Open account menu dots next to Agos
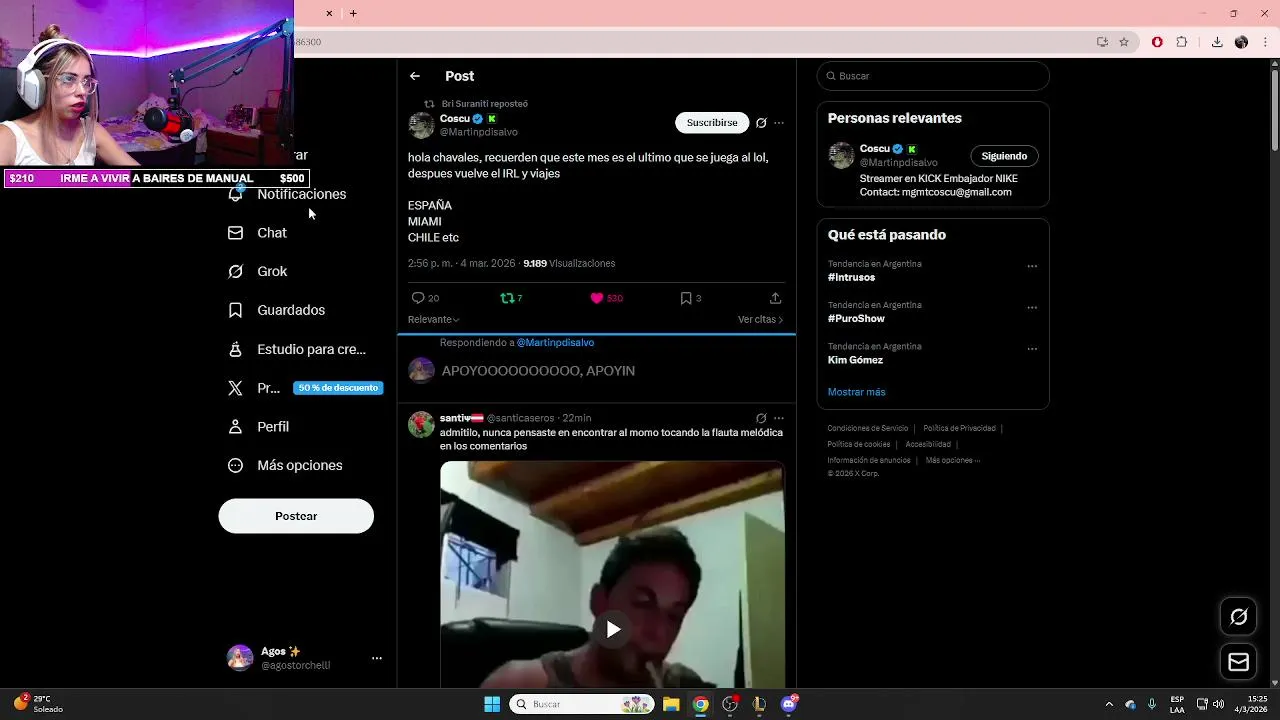1280x720 pixels. pos(377,658)
